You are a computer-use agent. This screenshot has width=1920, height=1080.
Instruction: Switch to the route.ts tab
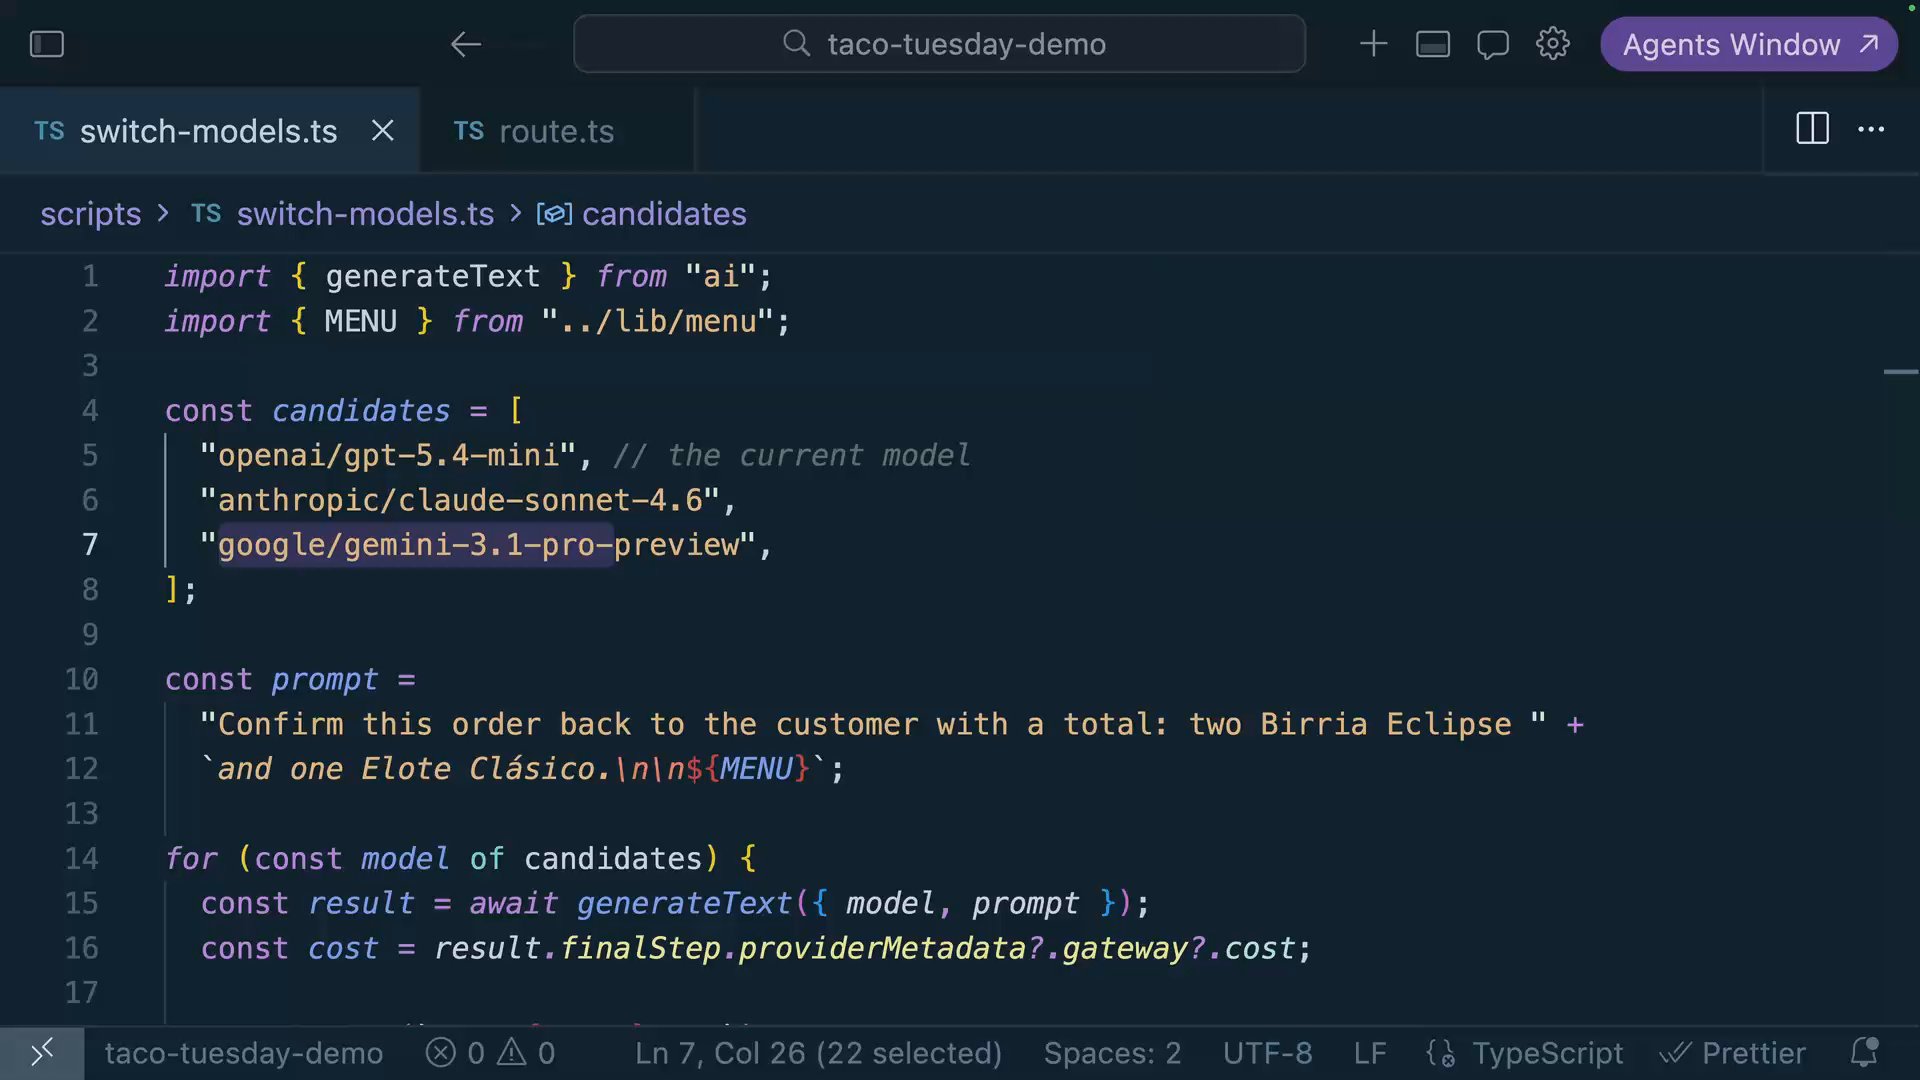[x=556, y=131]
